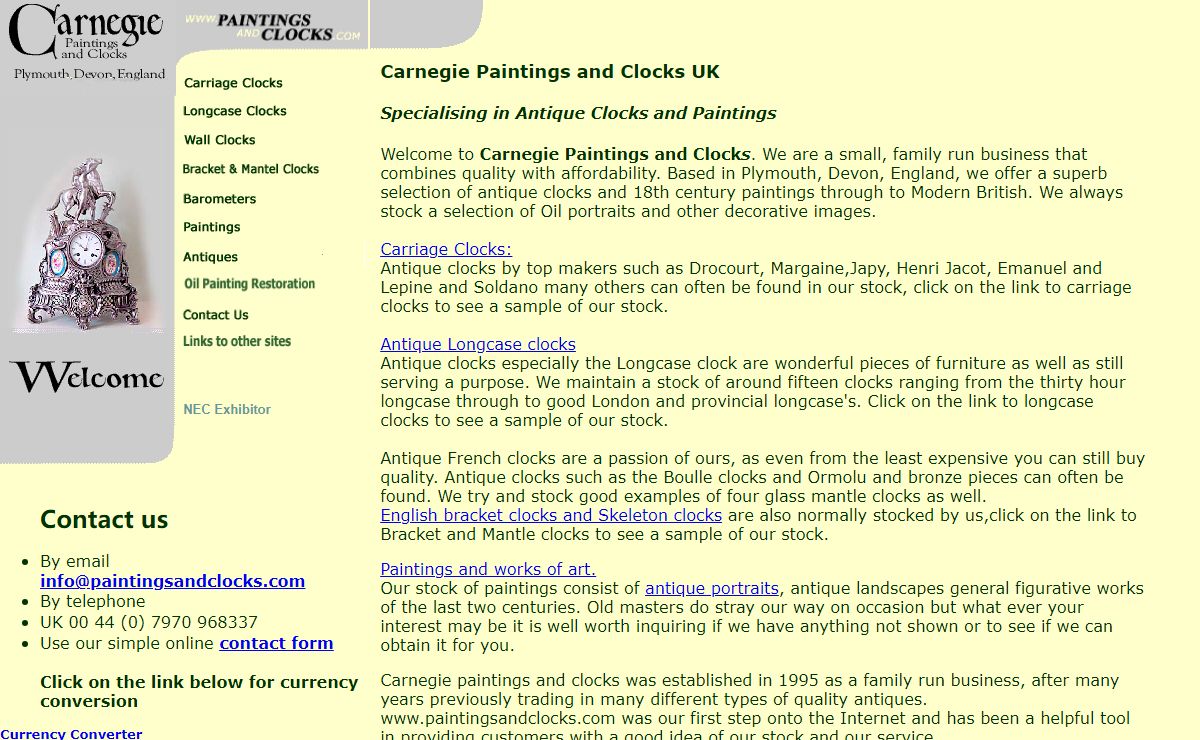Click the Carnegie Paintings and Clocks logo
The height and width of the screenshot is (740, 1200).
tap(87, 44)
